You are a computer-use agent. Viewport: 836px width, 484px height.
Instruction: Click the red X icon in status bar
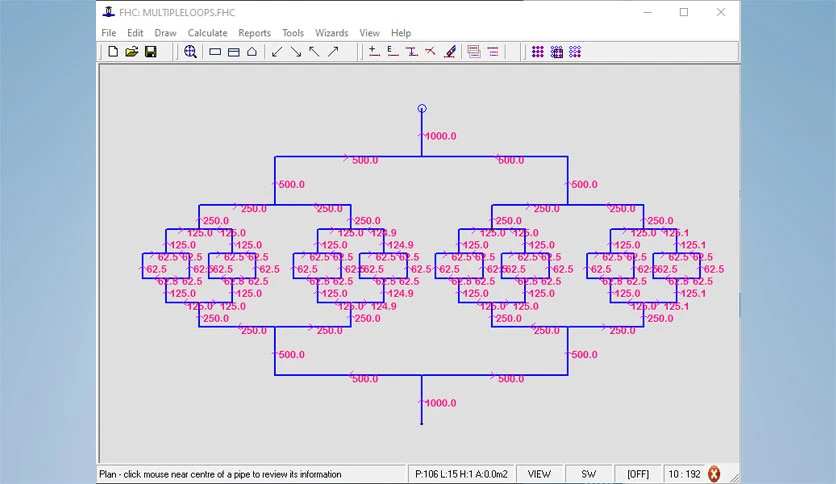click(714, 473)
